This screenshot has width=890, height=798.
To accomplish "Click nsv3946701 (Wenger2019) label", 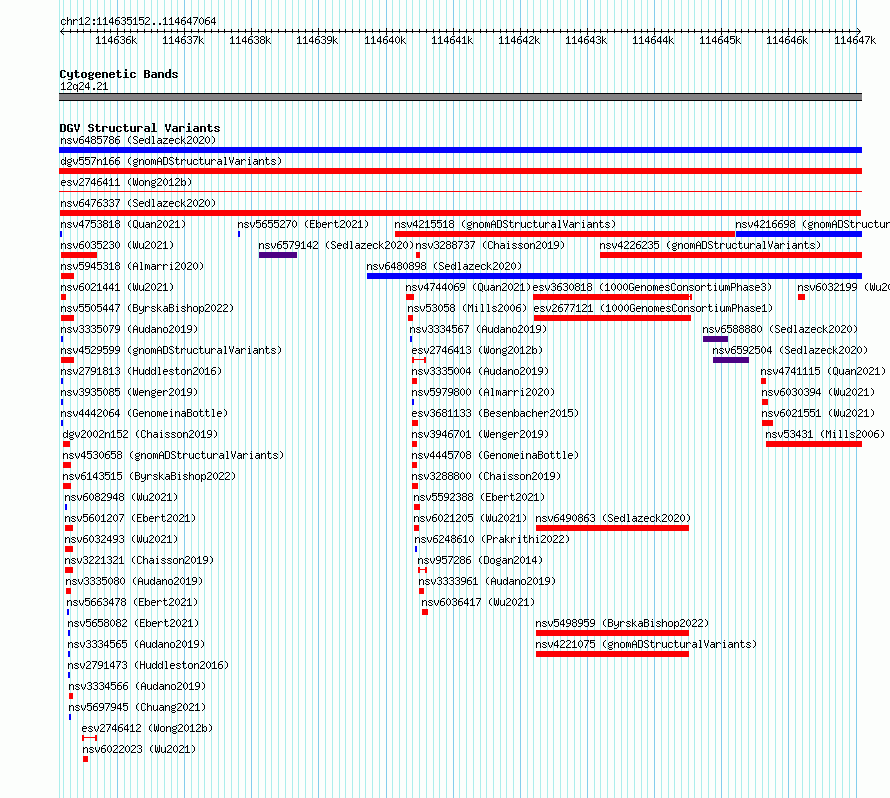I will coord(480,434).
